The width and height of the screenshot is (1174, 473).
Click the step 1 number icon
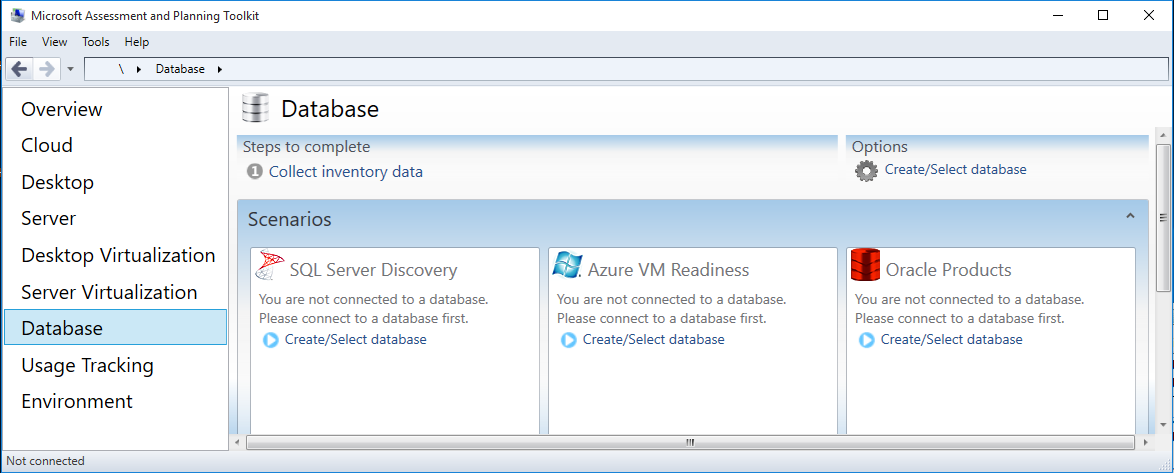[x=255, y=172]
